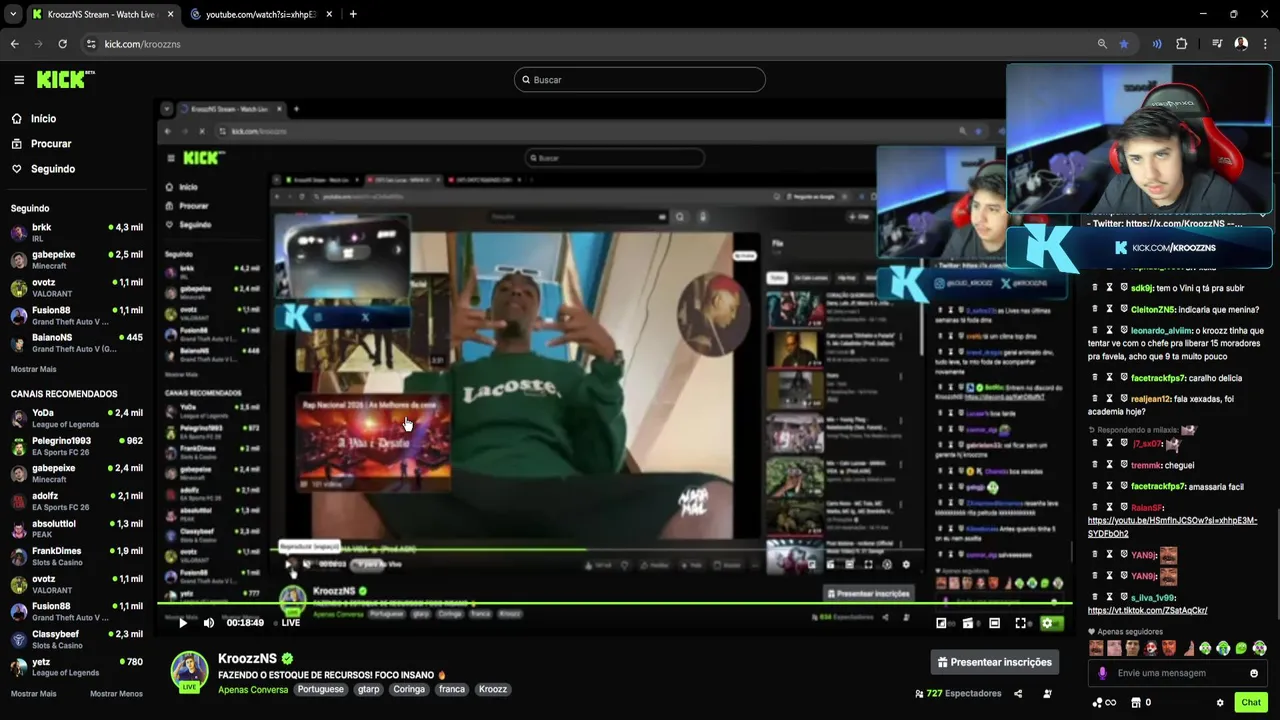Open the browser extensions puzzle icon
The height and width of the screenshot is (720, 1280).
[1182, 44]
